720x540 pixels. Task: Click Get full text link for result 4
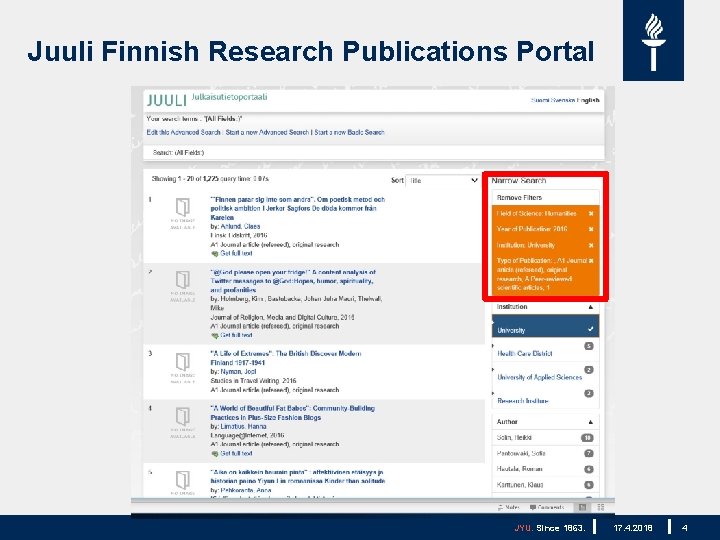236,453
